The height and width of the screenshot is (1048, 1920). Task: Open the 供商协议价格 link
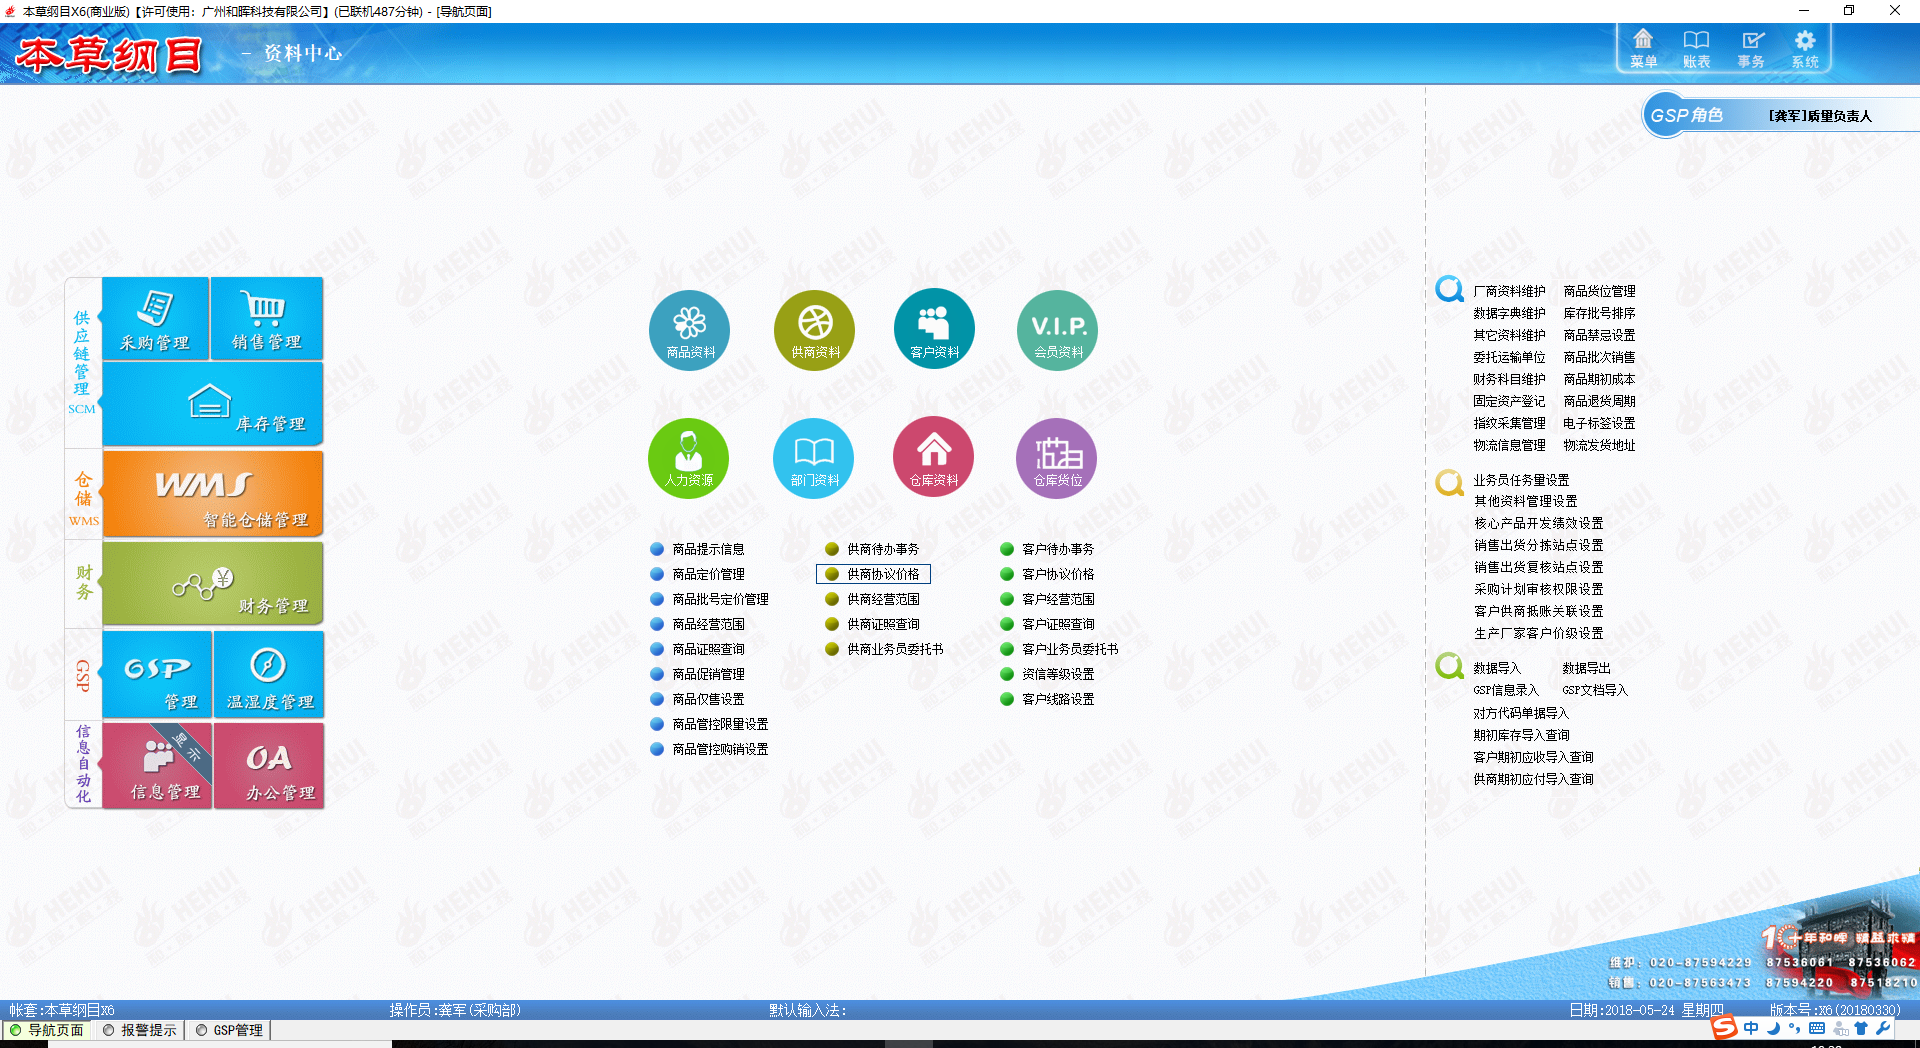coord(883,574)
